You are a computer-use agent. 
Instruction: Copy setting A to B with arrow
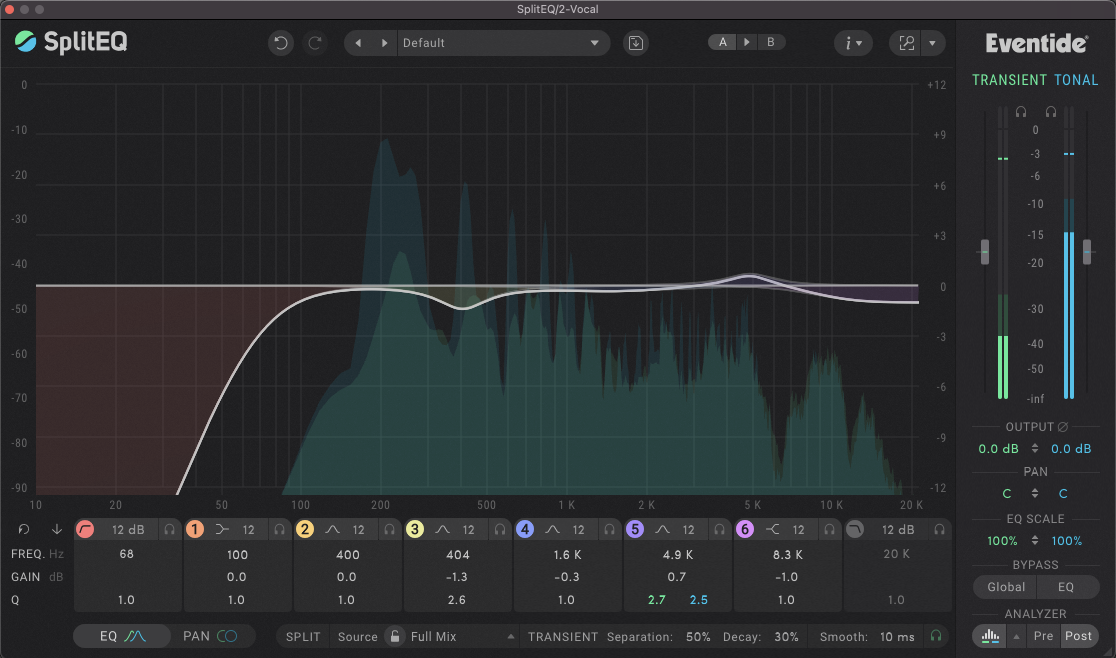[x=747, y=42]
